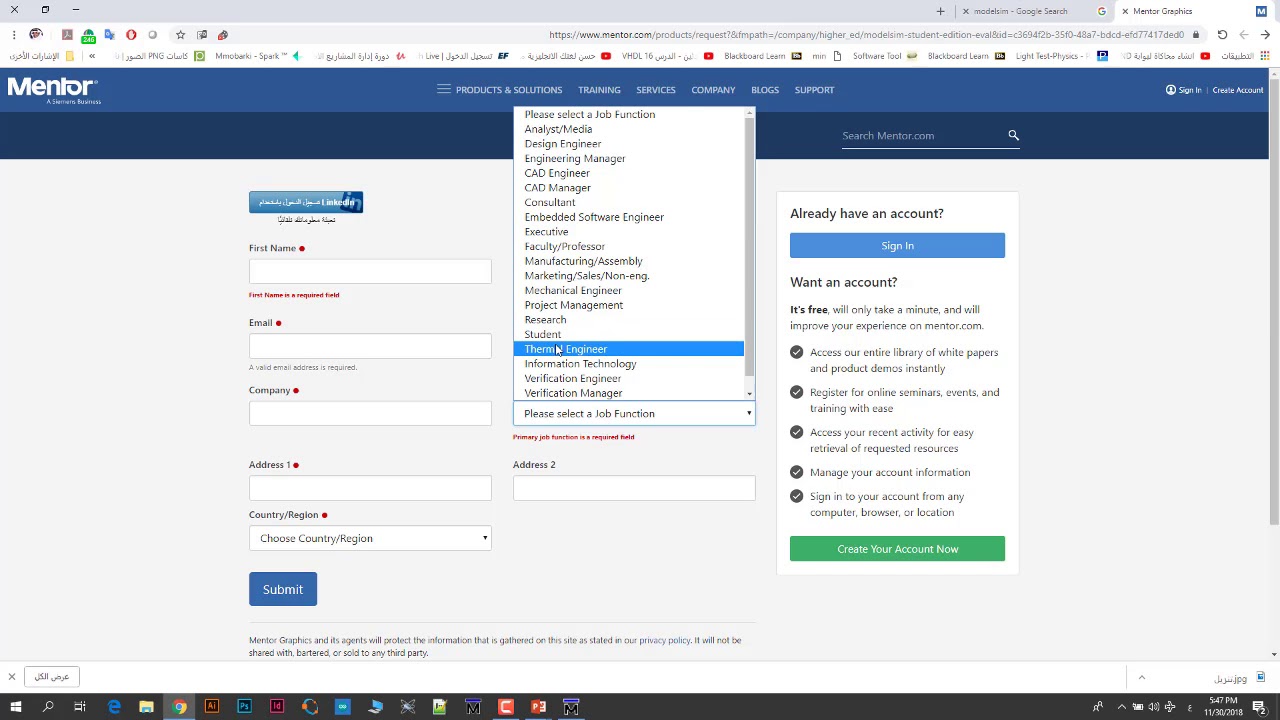Click the Chrome profile avatar
This screenshot has width=1280, height=720.
pyautogui.click(x=36, y=35)
